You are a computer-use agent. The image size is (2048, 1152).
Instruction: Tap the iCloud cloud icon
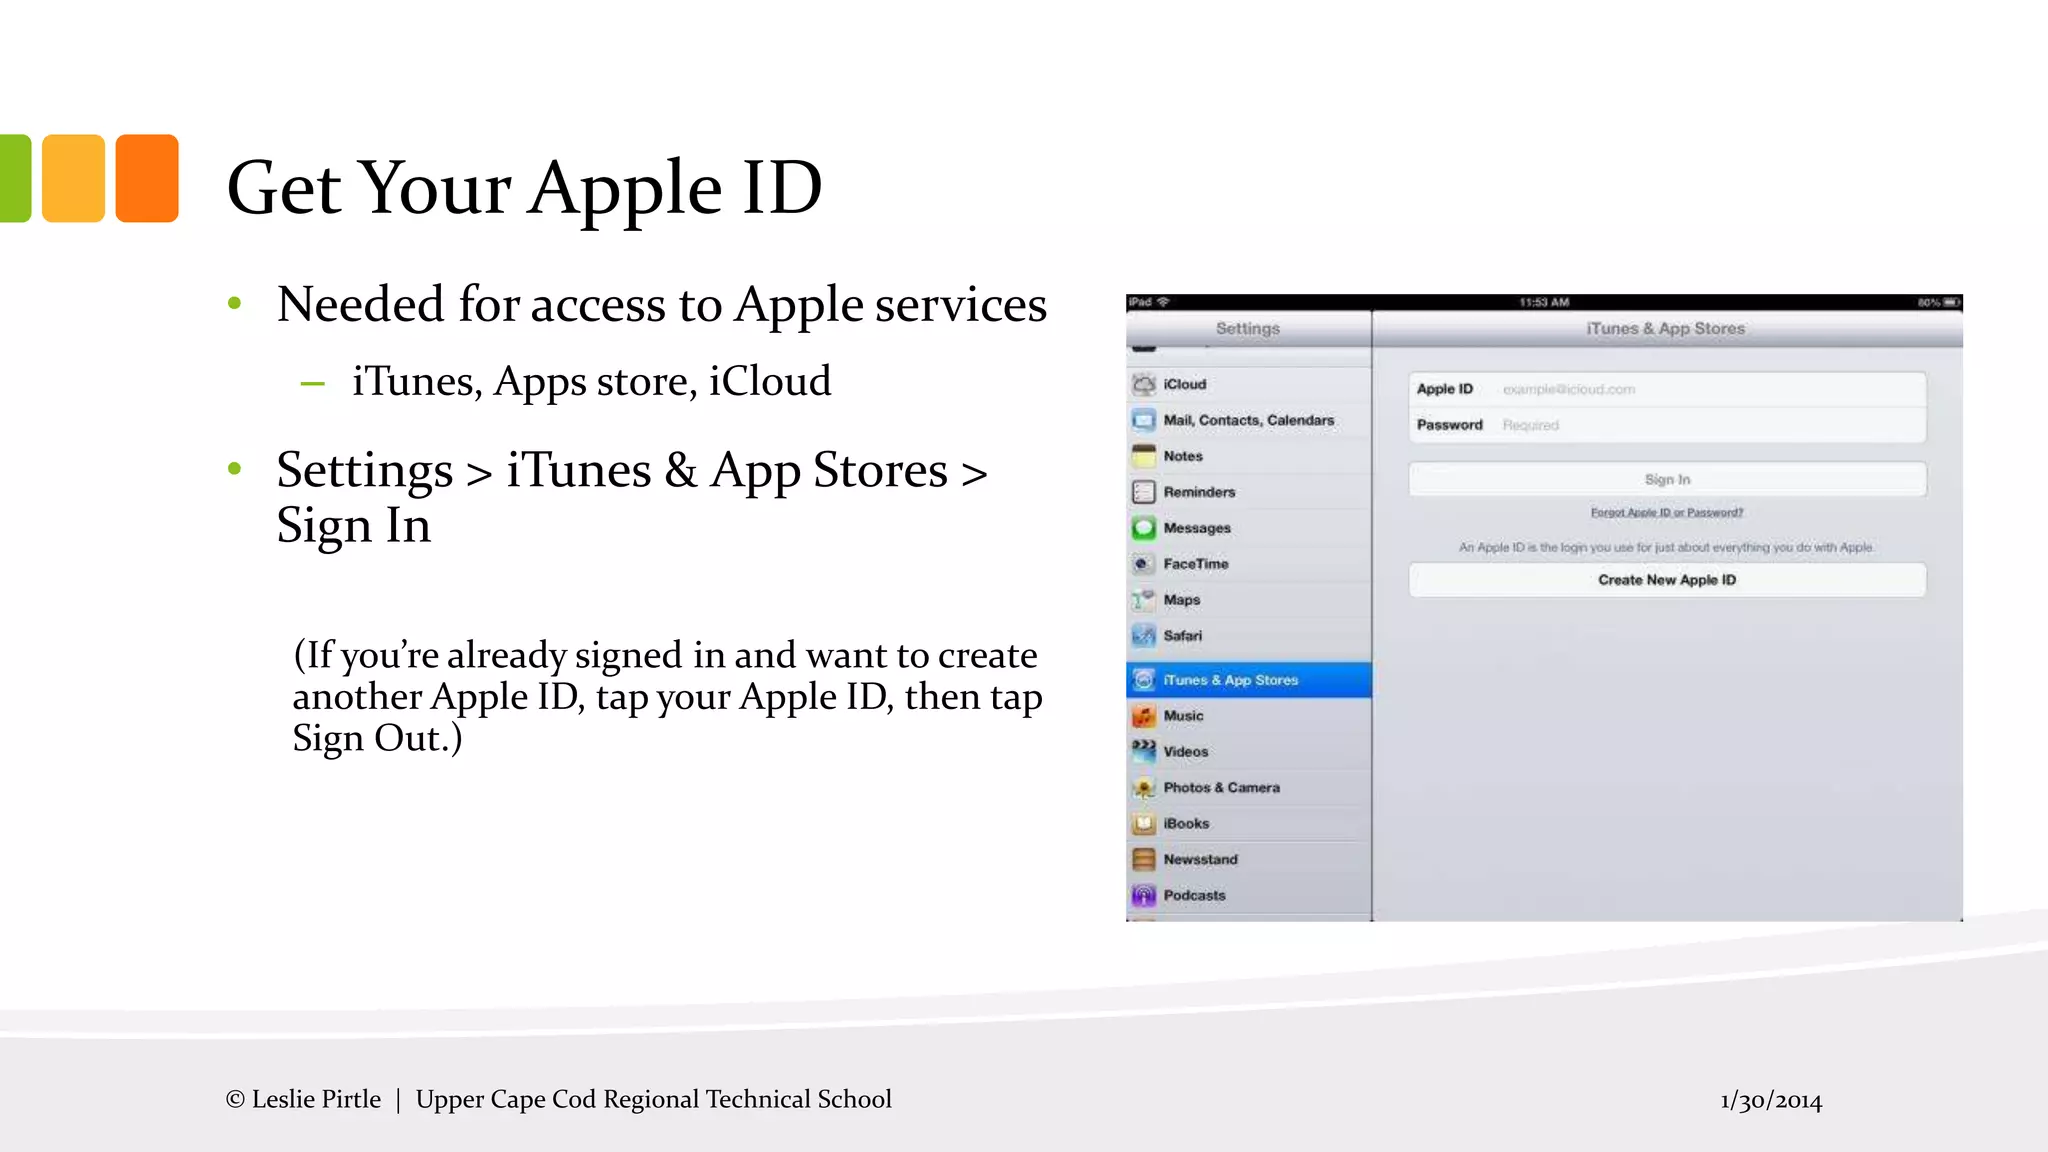pos(1144,384)
